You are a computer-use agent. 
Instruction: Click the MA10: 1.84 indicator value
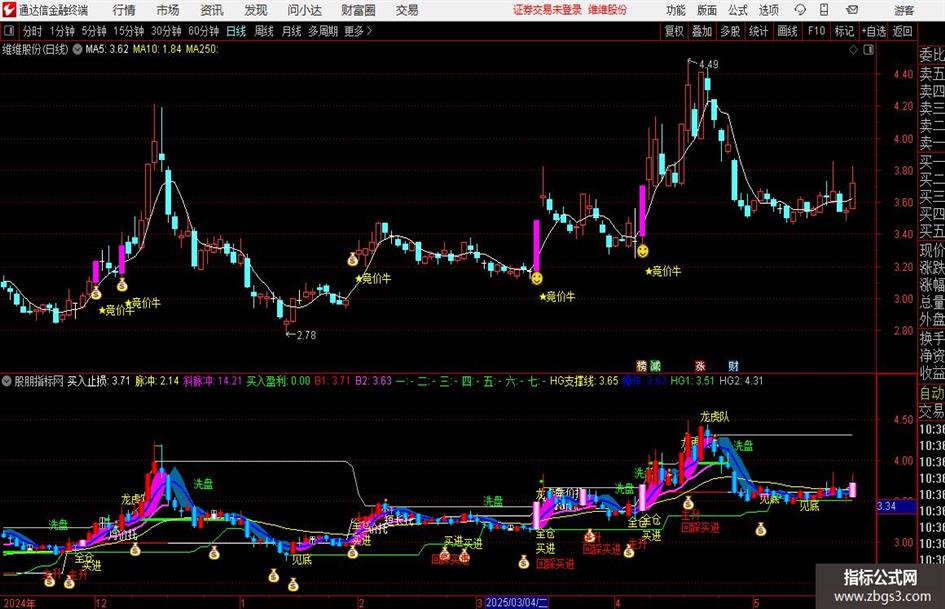(157, 49)
